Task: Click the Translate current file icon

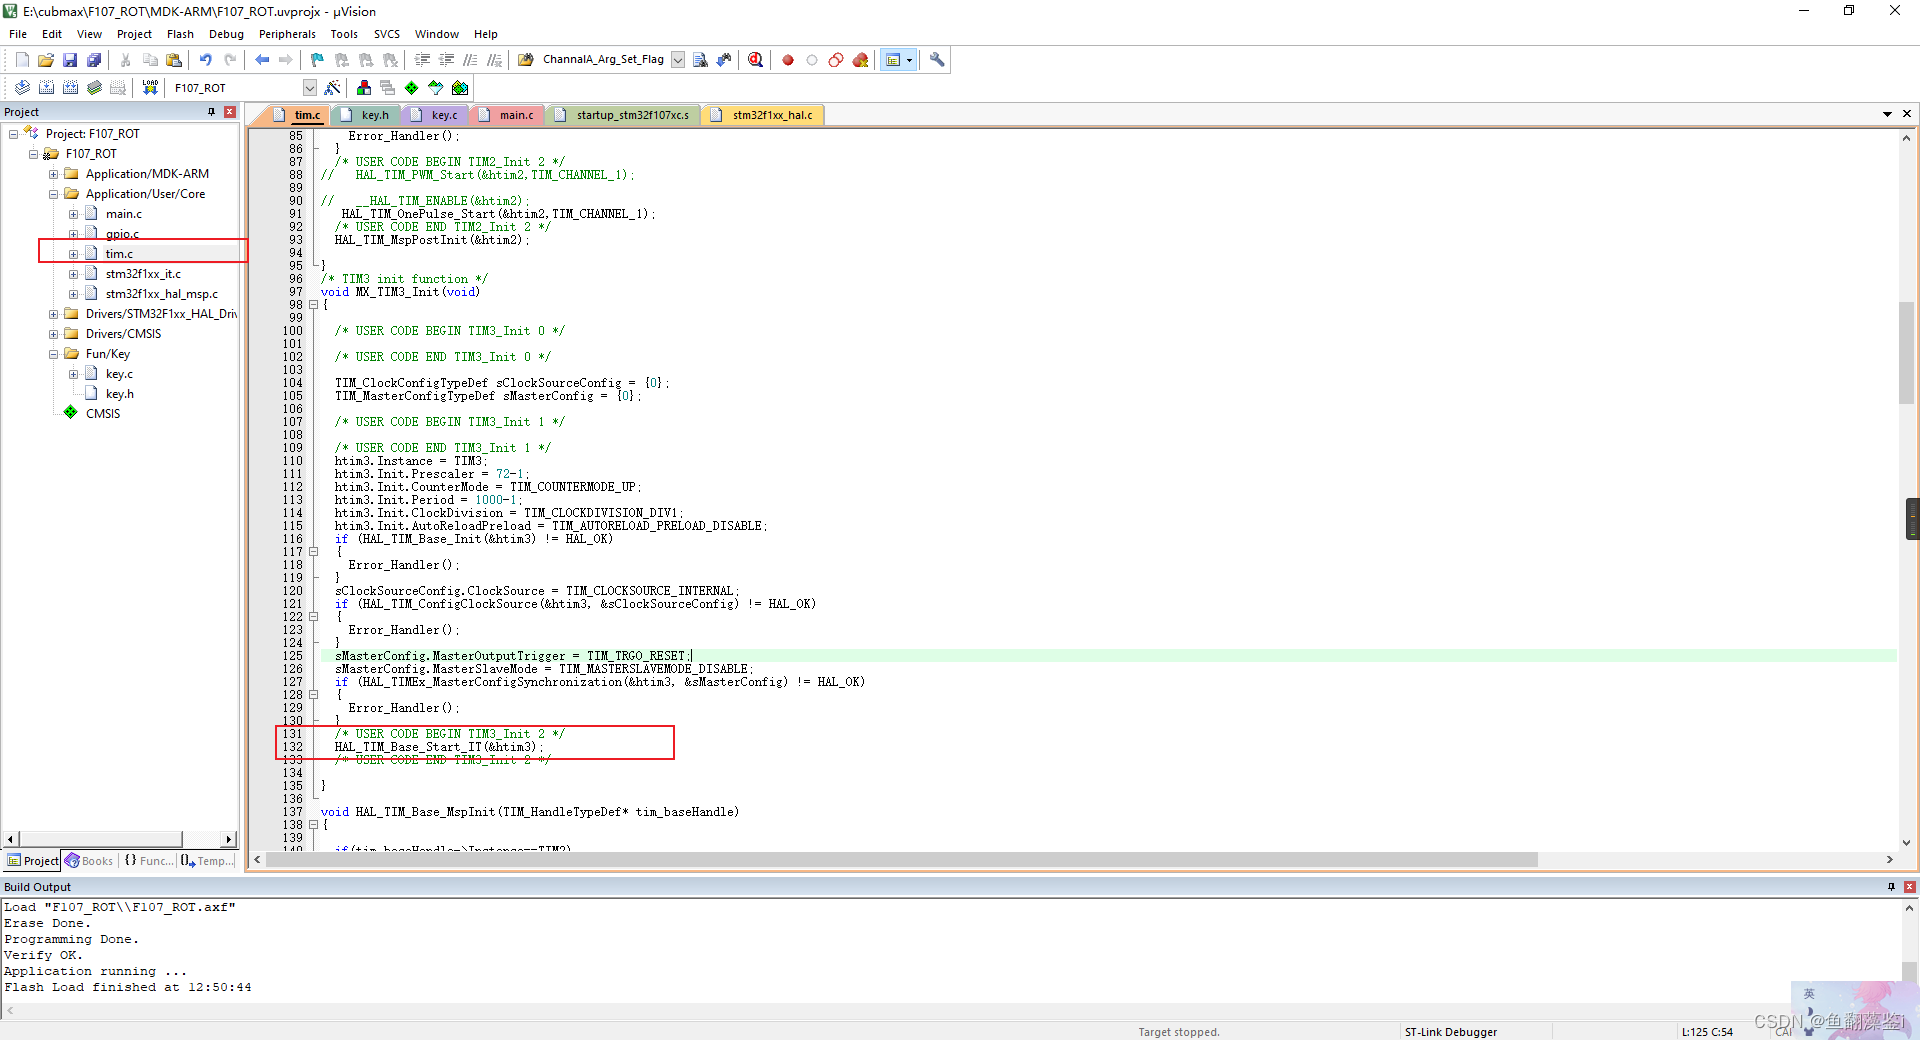Action: click(22, 88)
